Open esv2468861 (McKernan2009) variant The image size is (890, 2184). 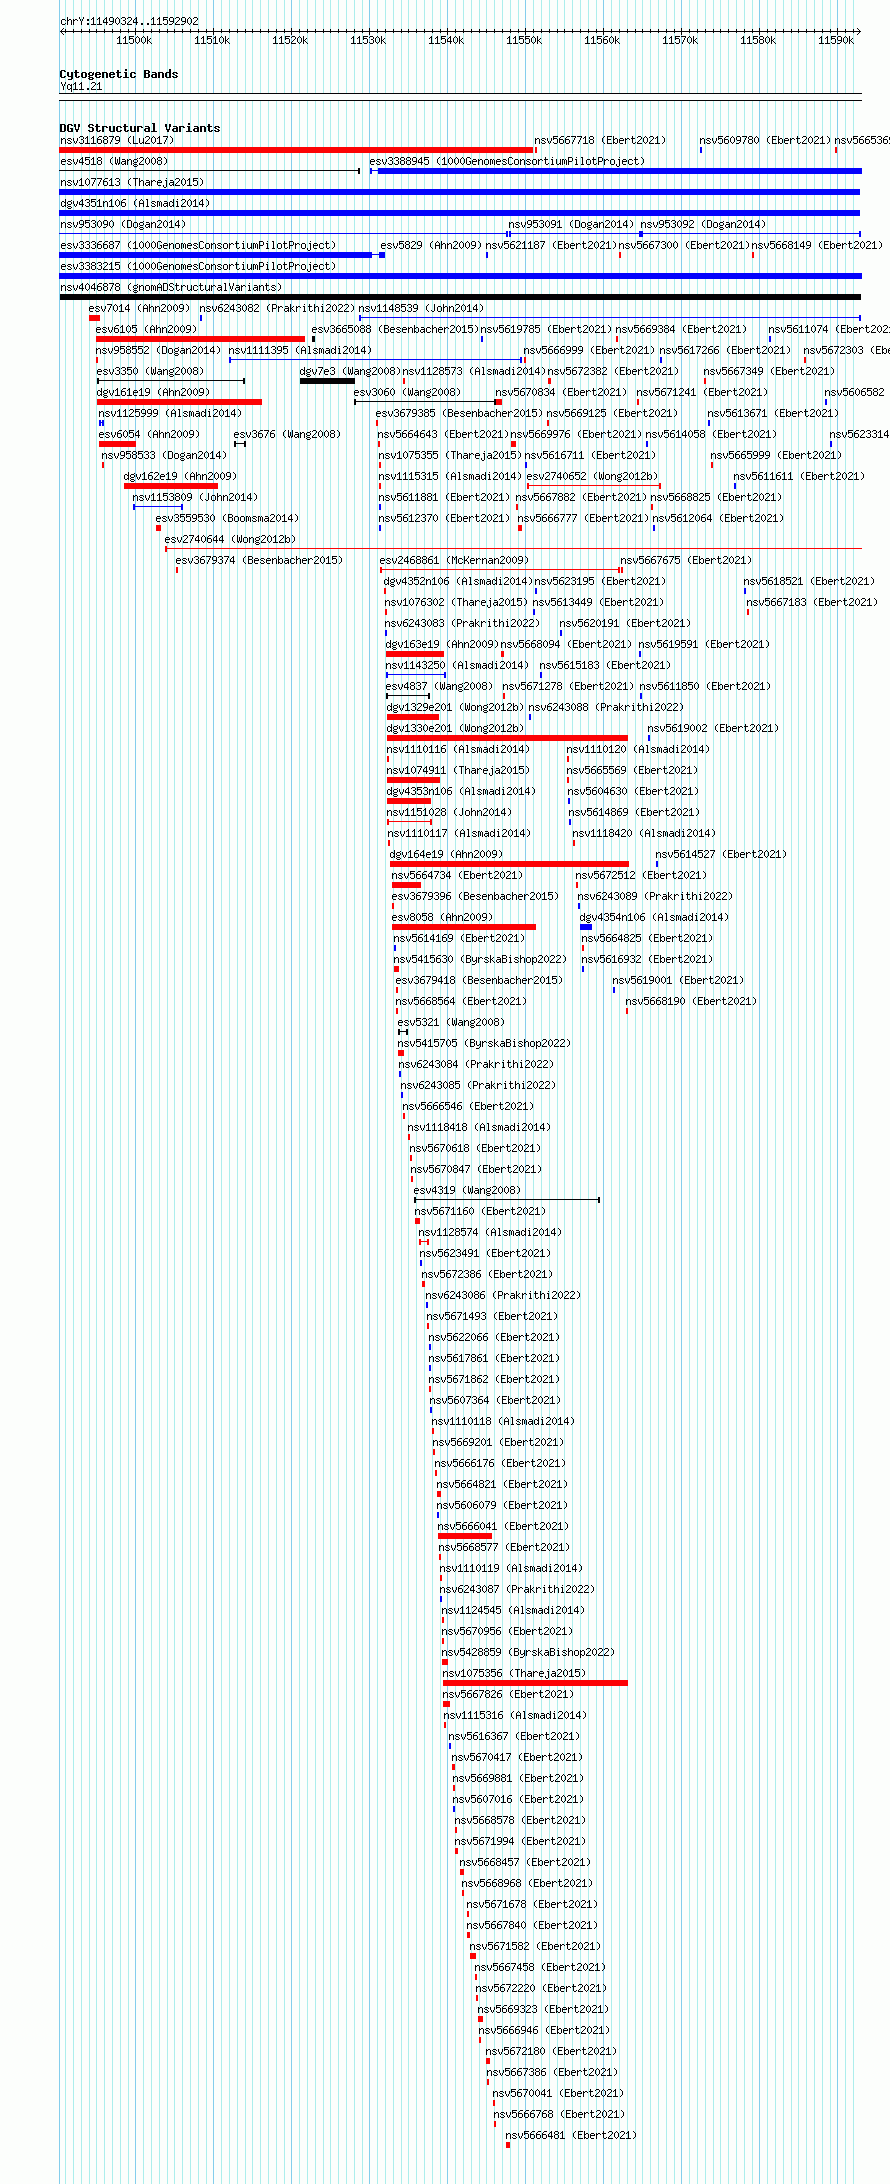[454, 560]
